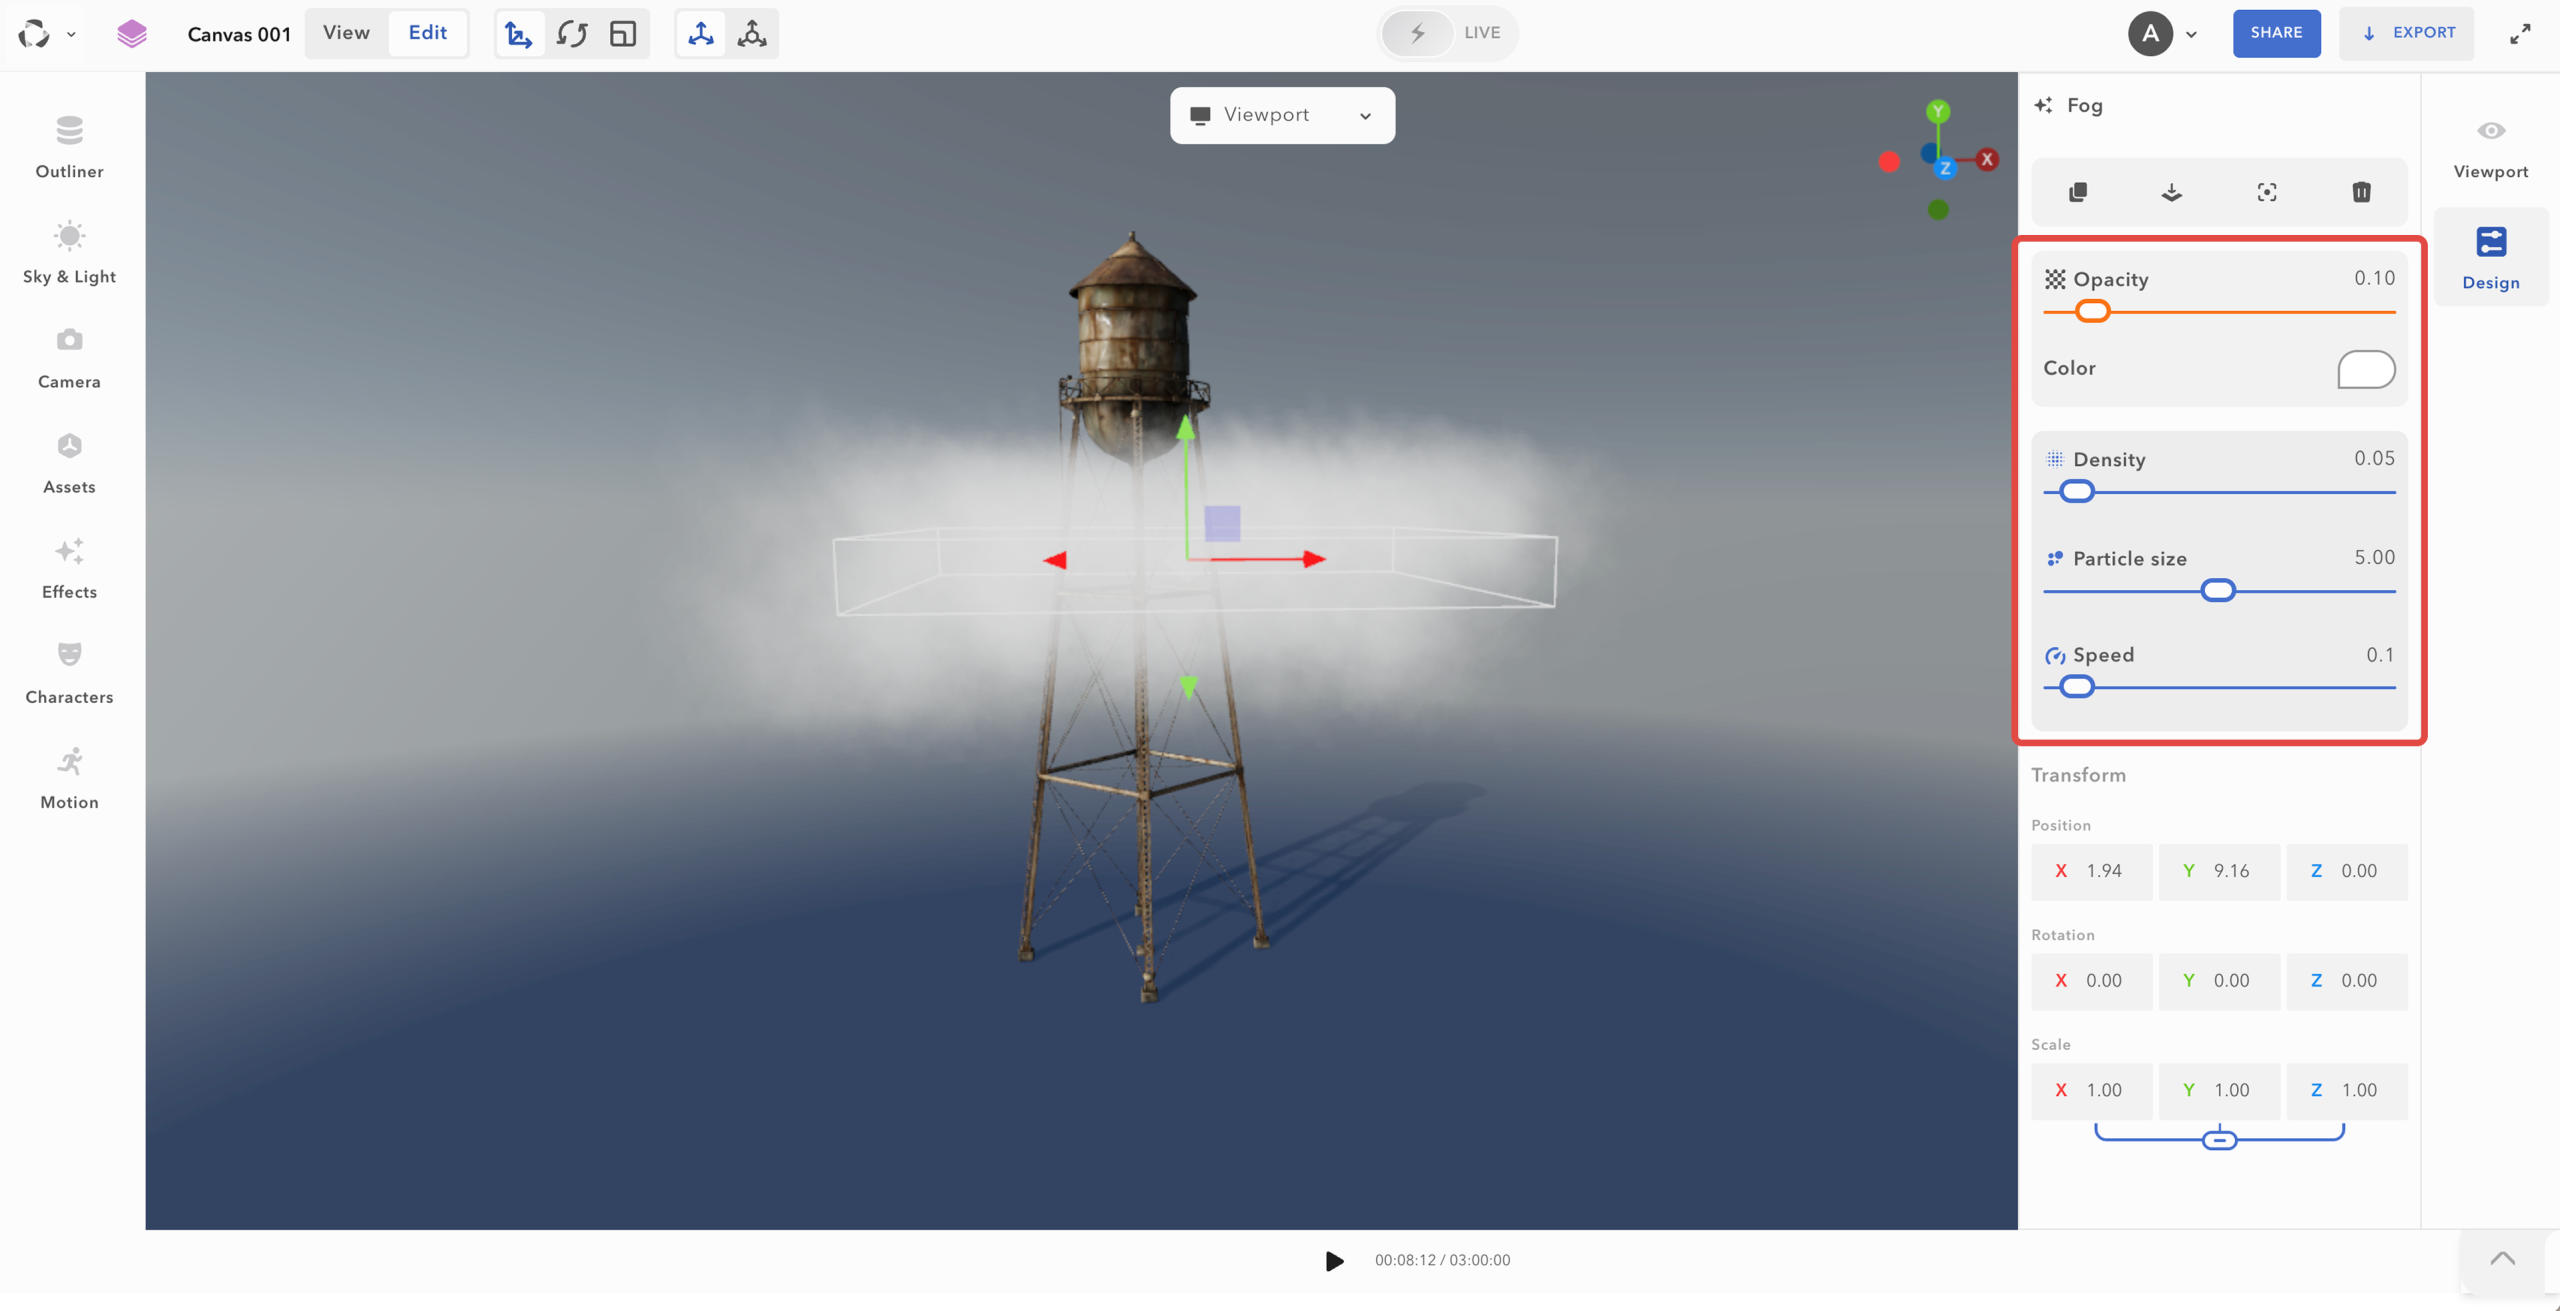Select the Rotate tool in the toolbar
2560x1311 pixels.
(x=572, y=33)
